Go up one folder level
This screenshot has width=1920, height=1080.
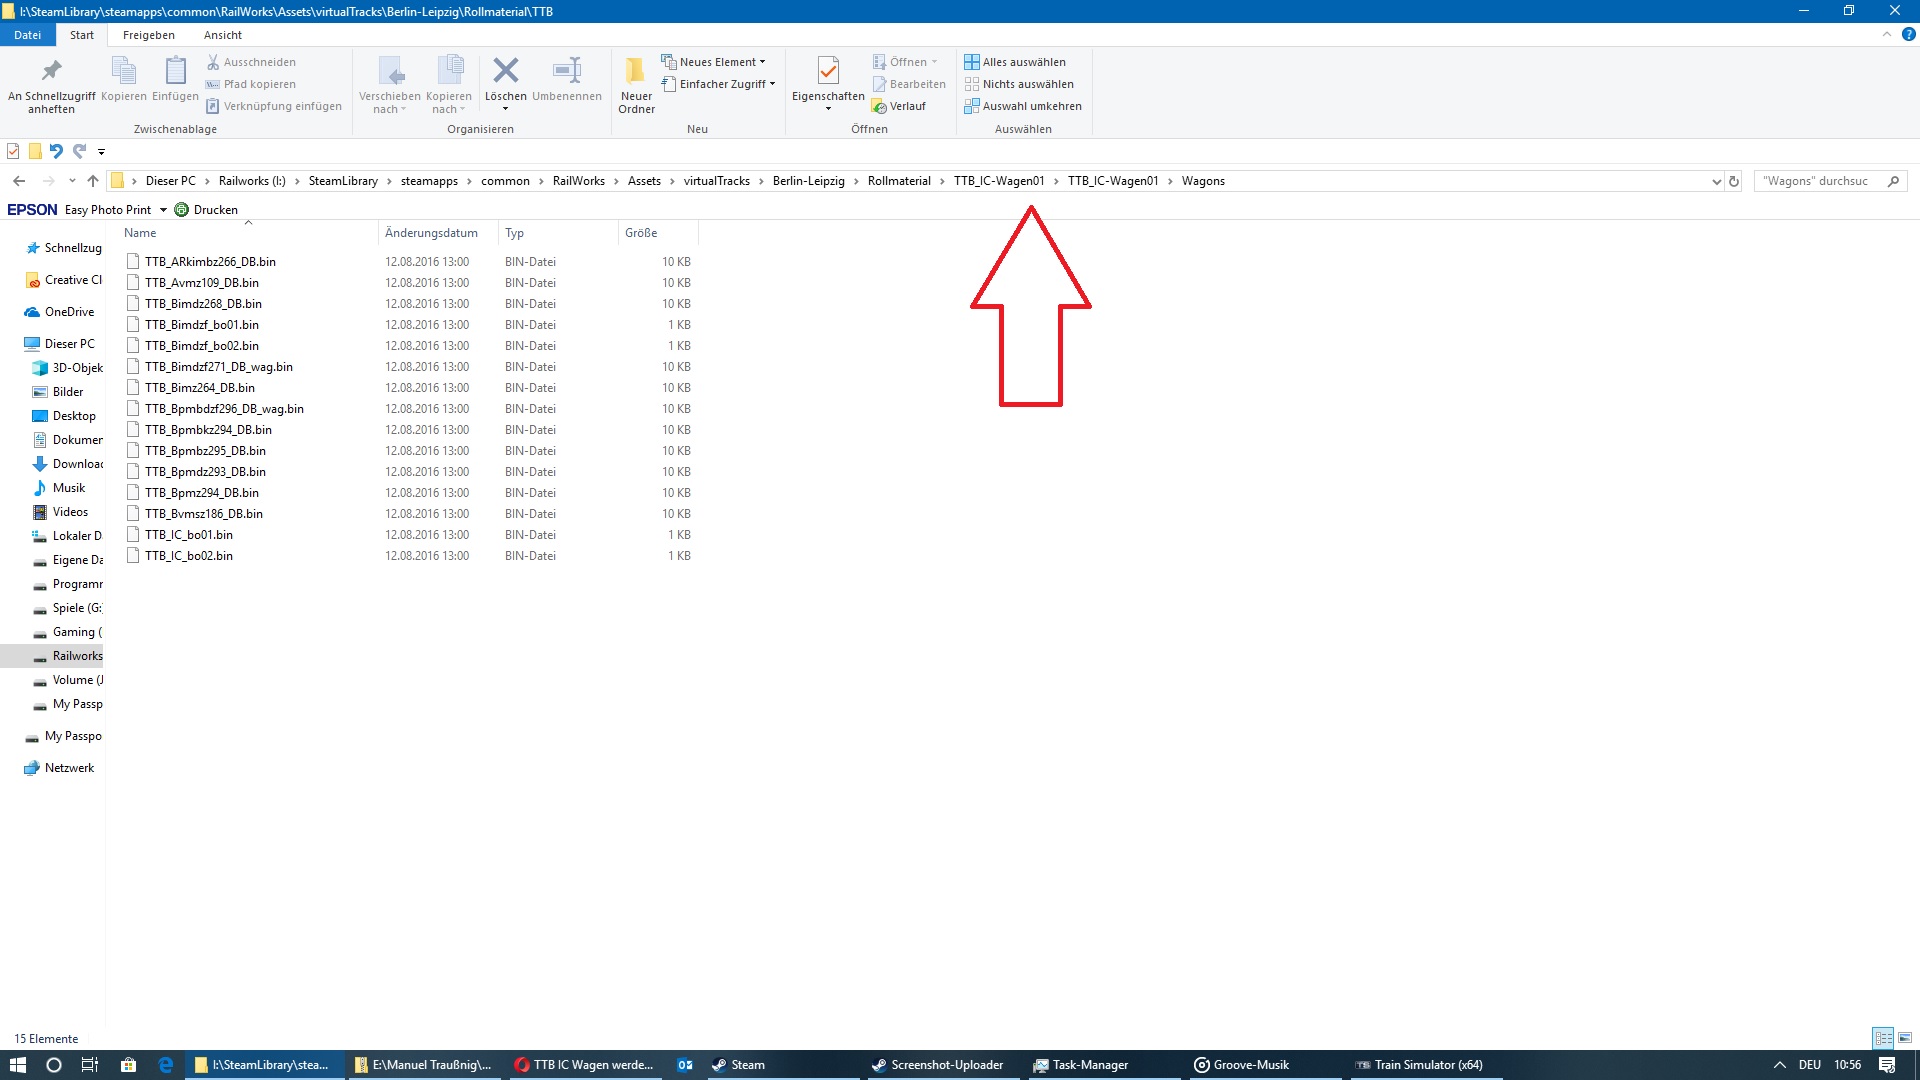93,181
